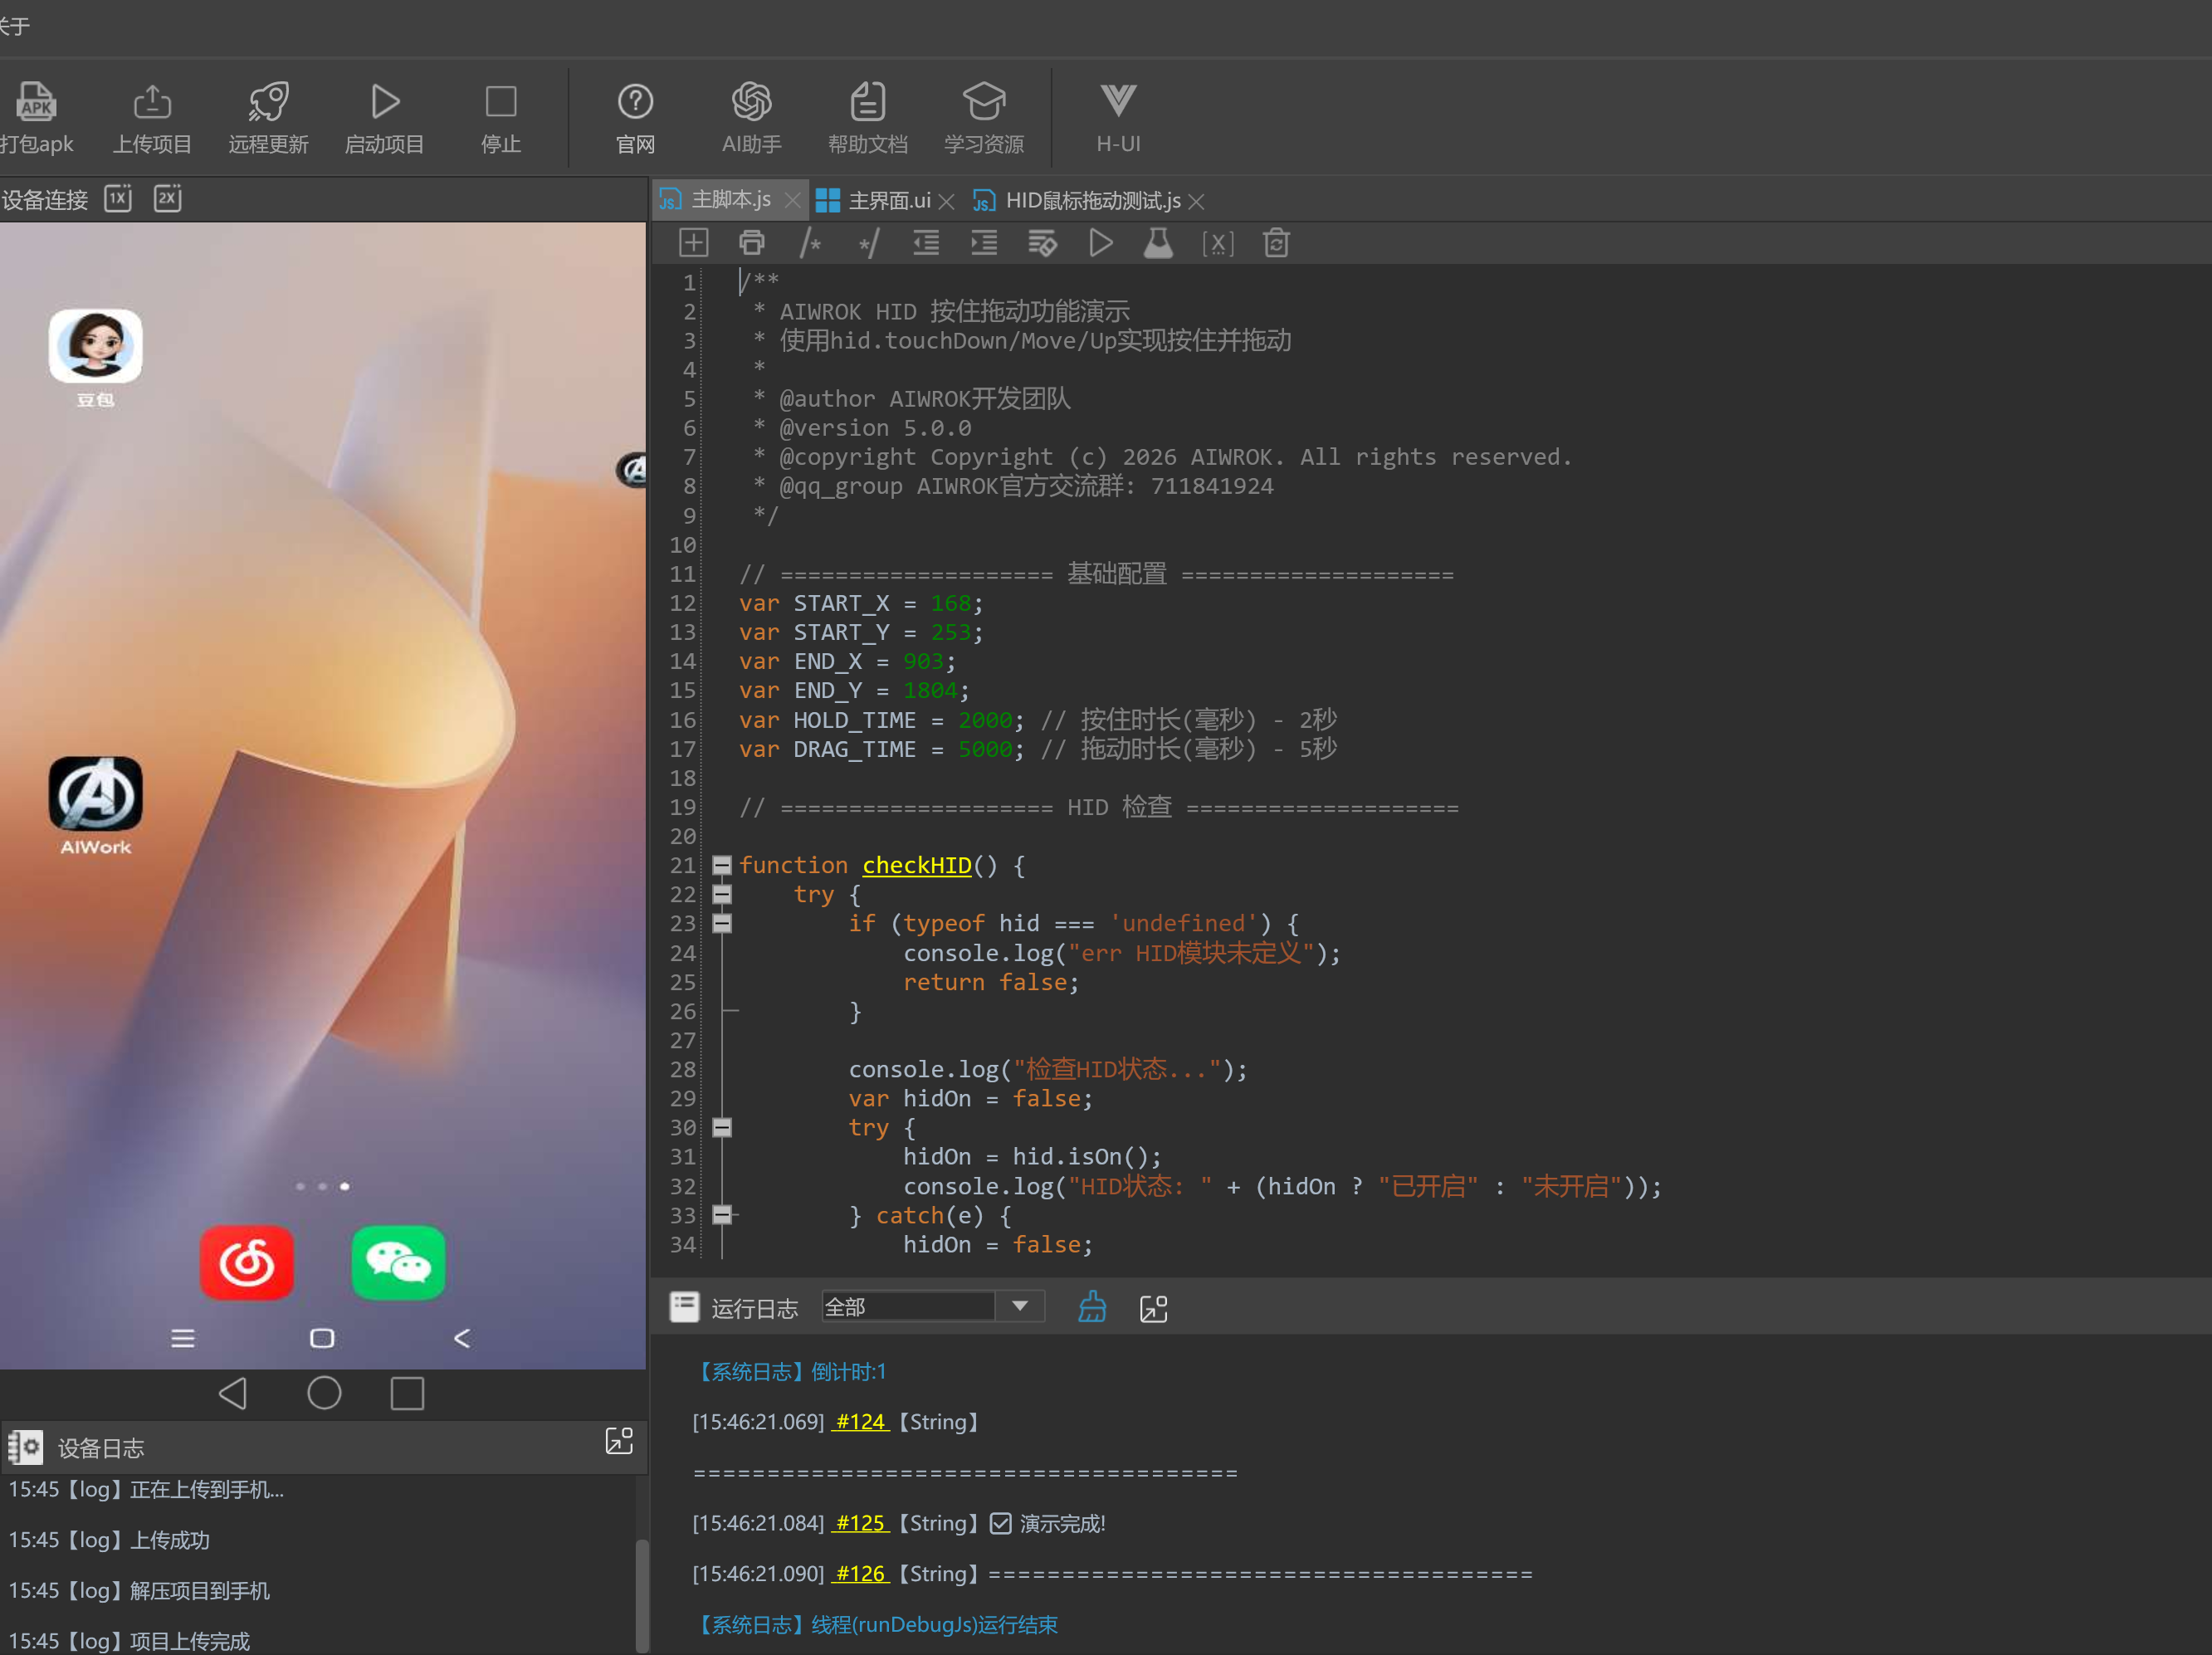The image size is (2212, 1655).
Task: Increase indent using indent icon
Action: (x=984, y=243)
